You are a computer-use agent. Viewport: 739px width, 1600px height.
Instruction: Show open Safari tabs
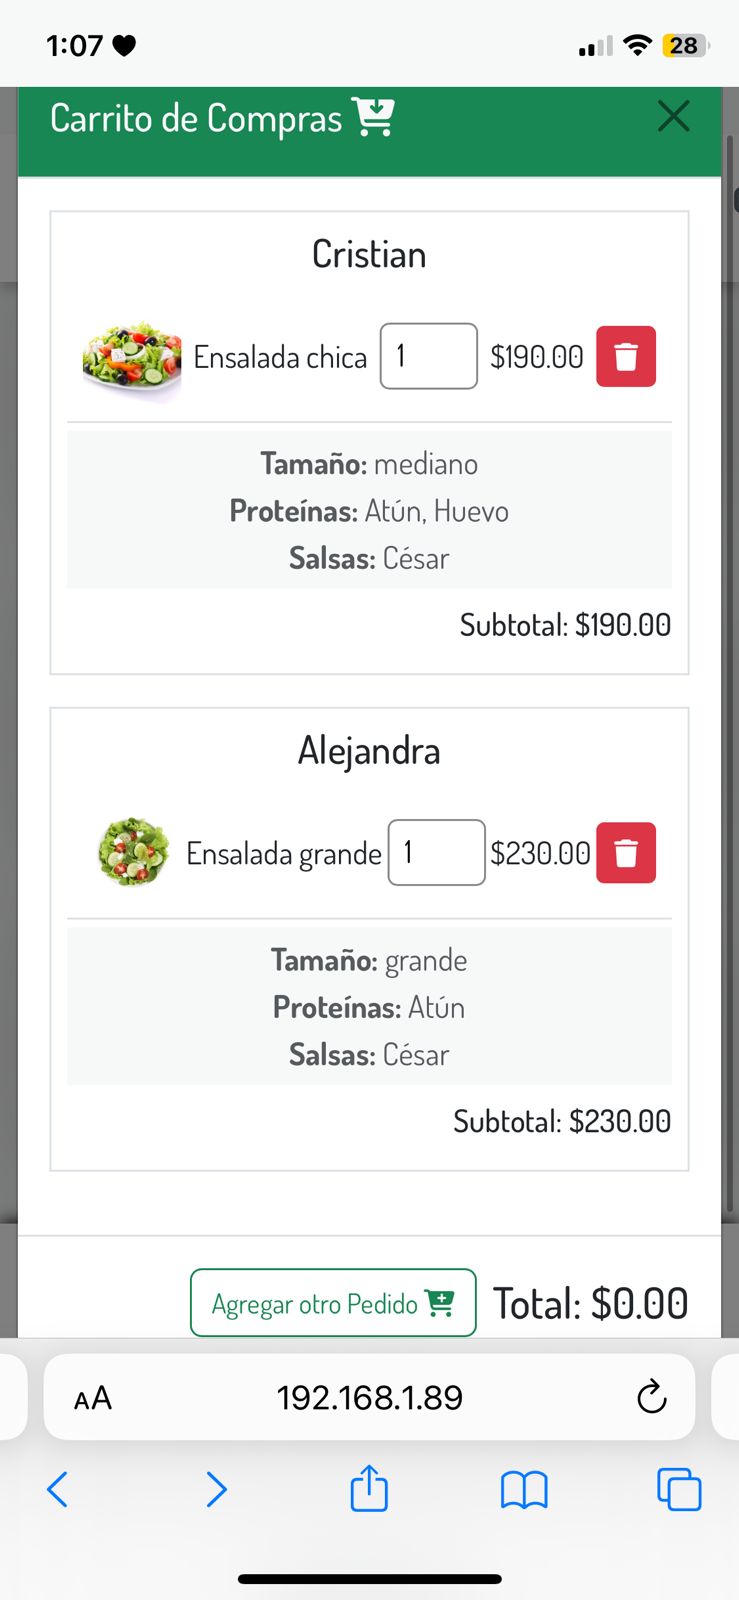click(679, 1489)
